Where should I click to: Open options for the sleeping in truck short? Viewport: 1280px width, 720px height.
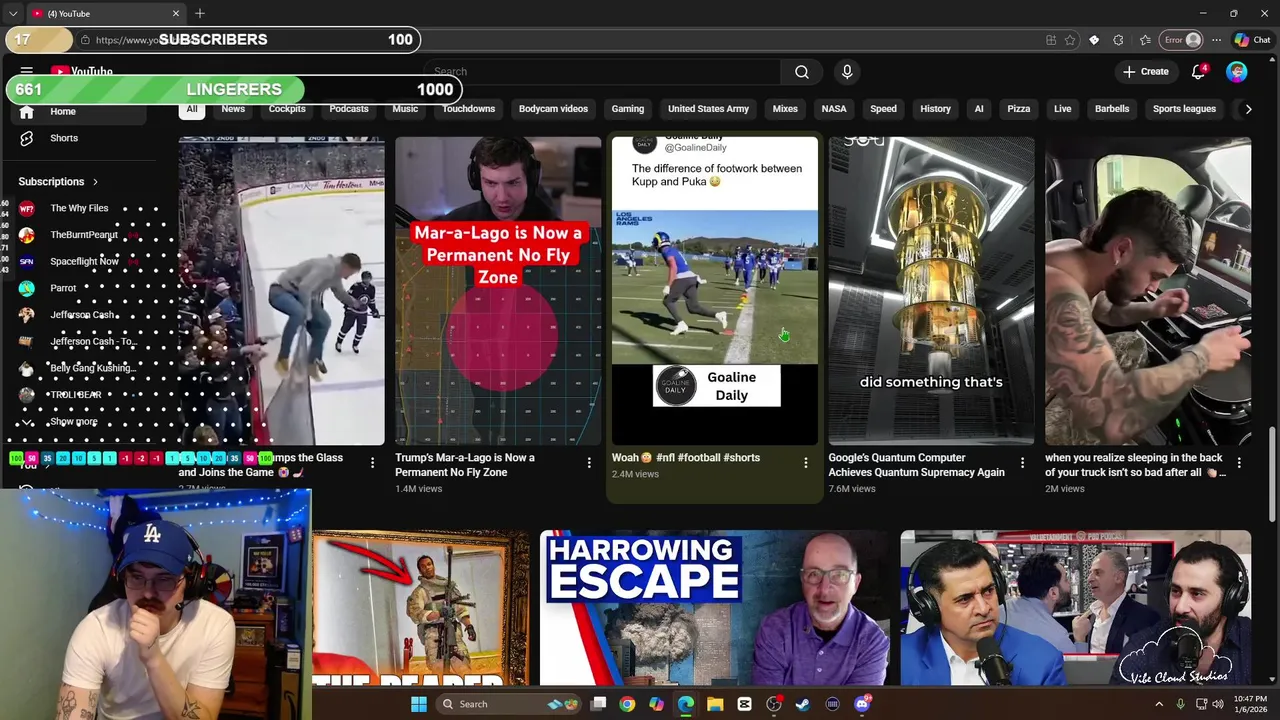pyautogui.click(x=1239, y=462)
